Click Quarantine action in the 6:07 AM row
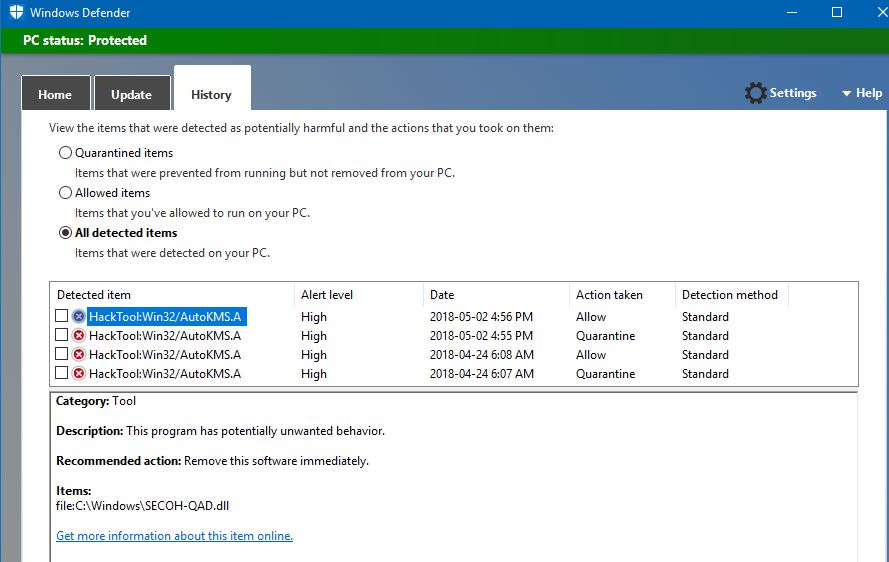The height and width of the screenshot is (562, 889). pos(606,374)
